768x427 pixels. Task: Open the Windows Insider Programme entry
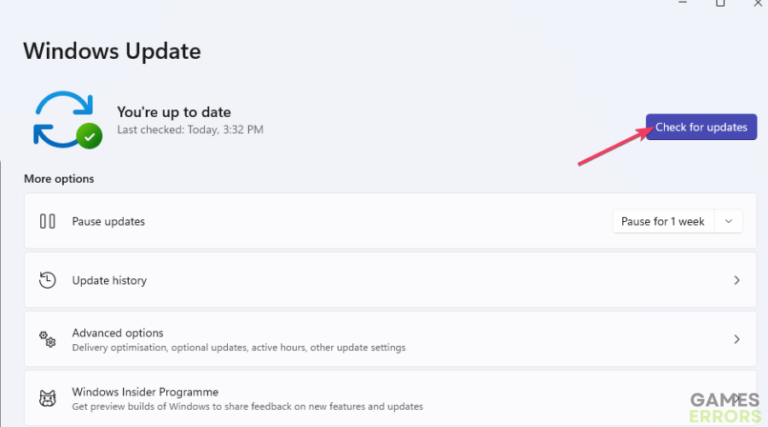click(x=145, y=392)
